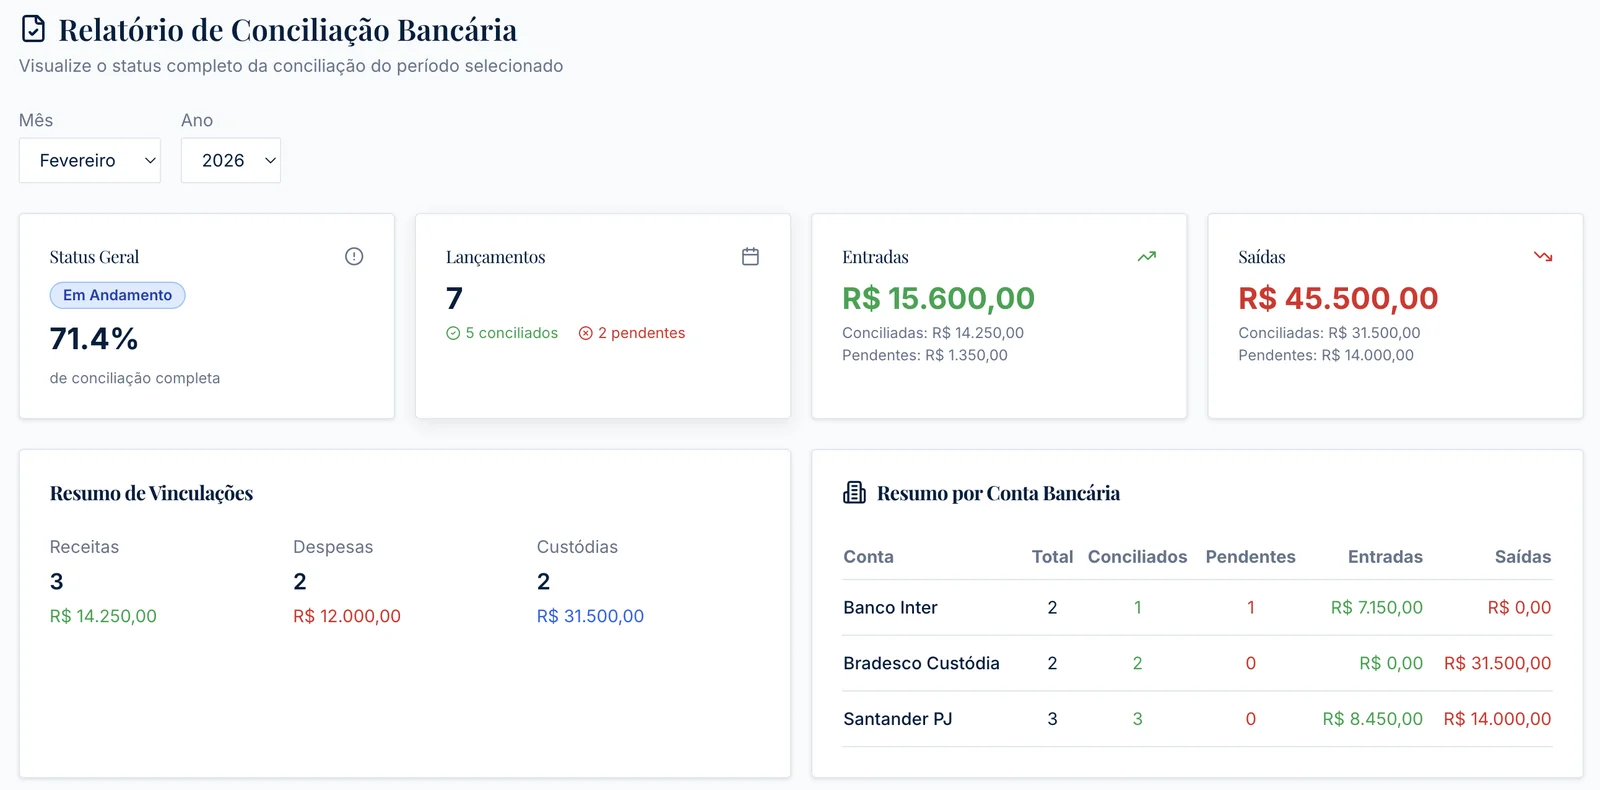This screenshot has width=1600, height=790.
Task: Click R$ 0,00 Saídas in Banco Inter row
Action: pos(1519,608)
